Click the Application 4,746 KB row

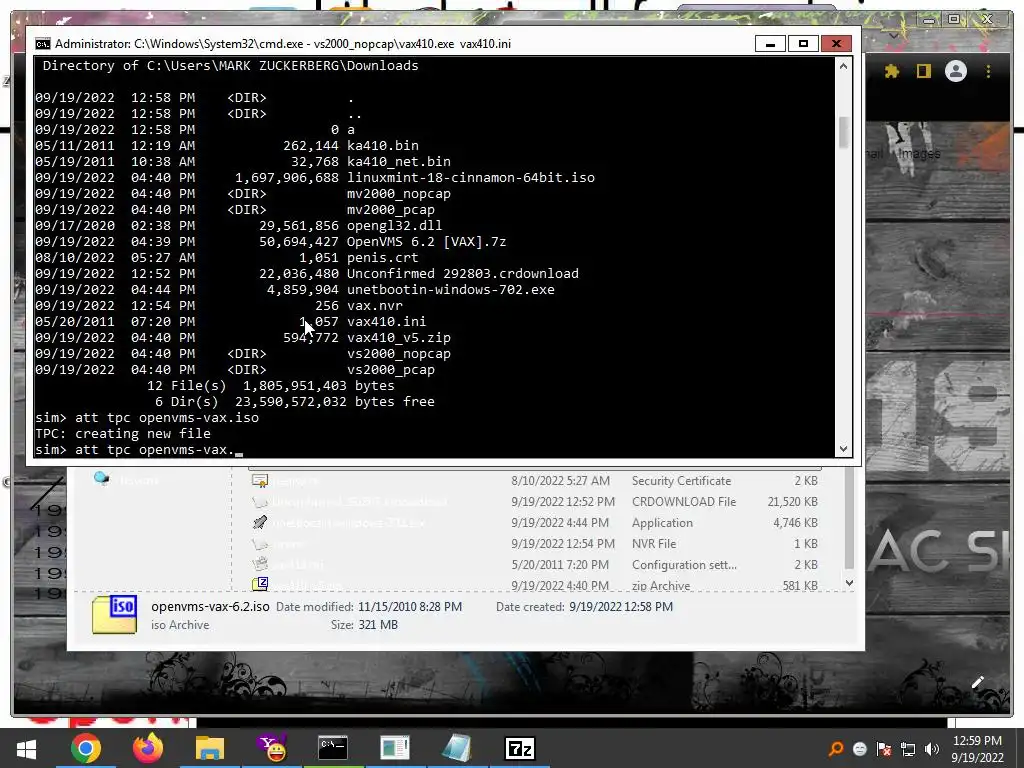point(535,522)
